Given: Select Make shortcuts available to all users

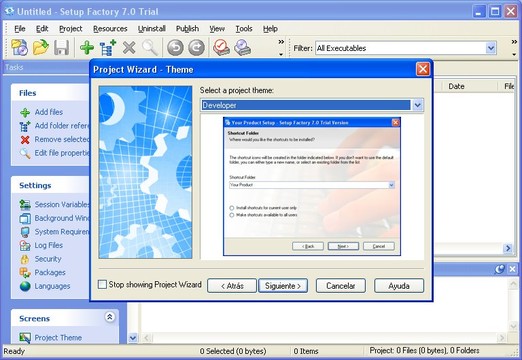Looking at the screenshot, I should (232, 215).
